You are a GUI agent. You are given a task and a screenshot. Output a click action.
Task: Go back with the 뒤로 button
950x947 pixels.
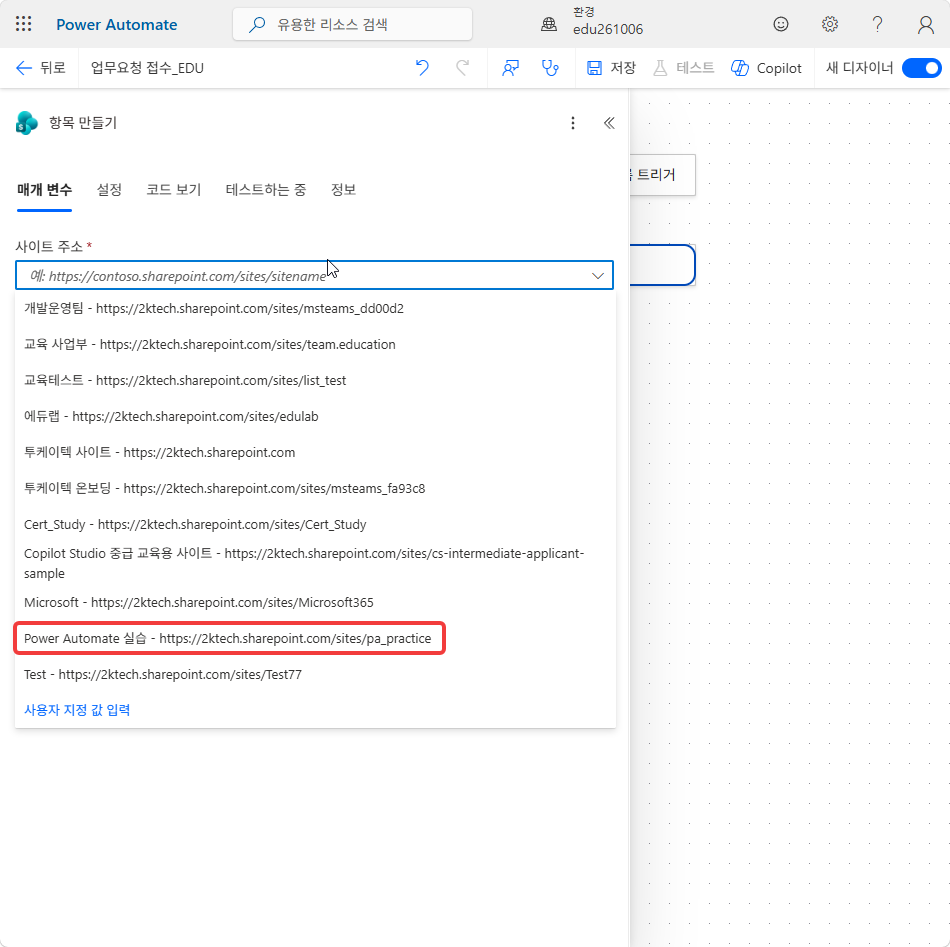click(41, 68)
